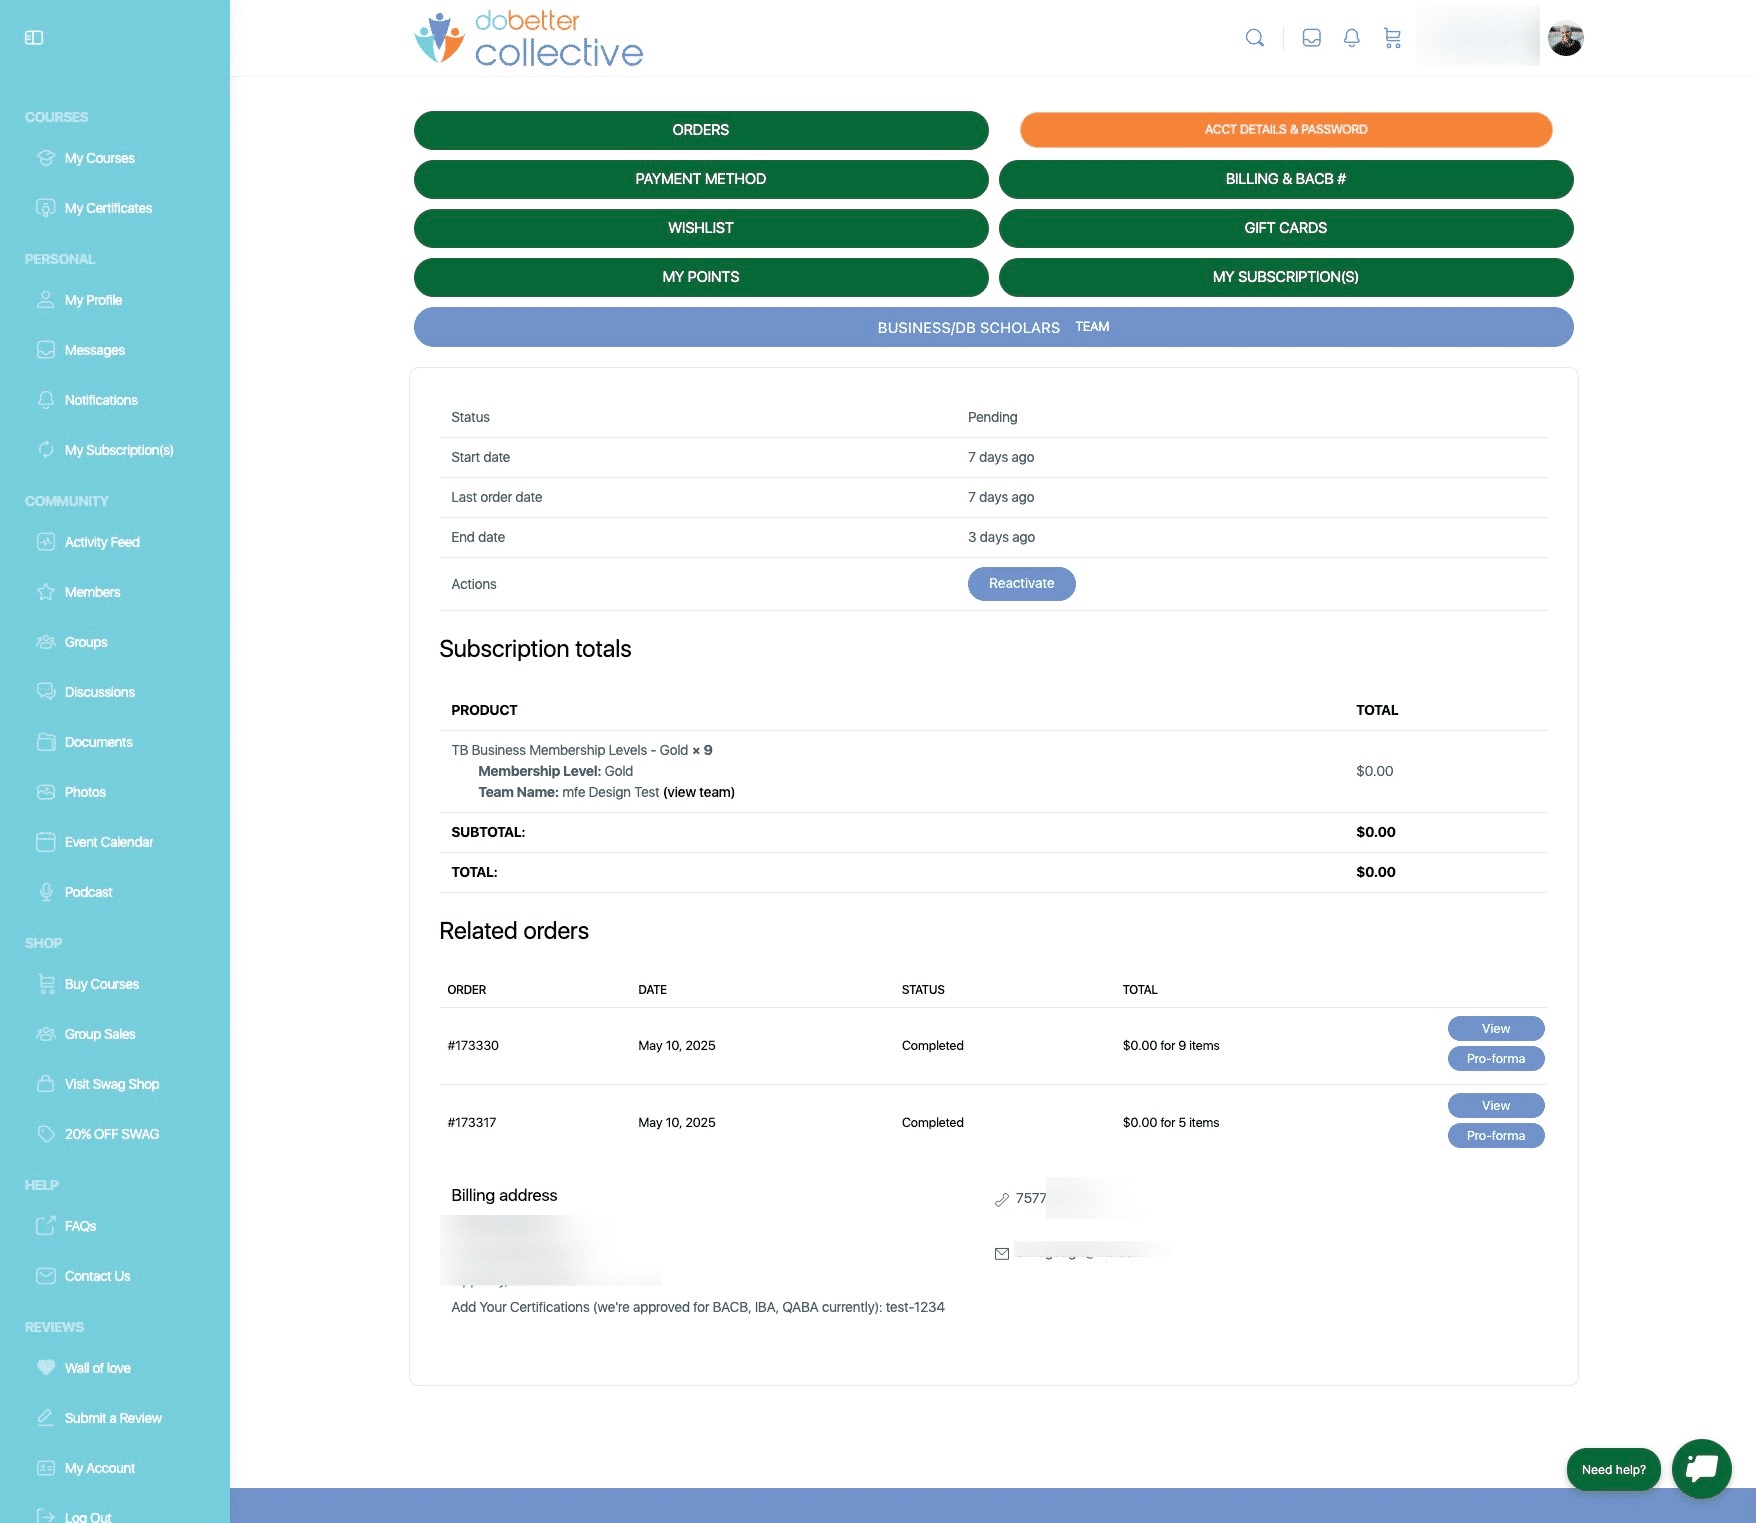The image size is (1756, 1523).
Task: Open My Courses in the sidebar
Action: pyautogui.click(x=99, y=158)
